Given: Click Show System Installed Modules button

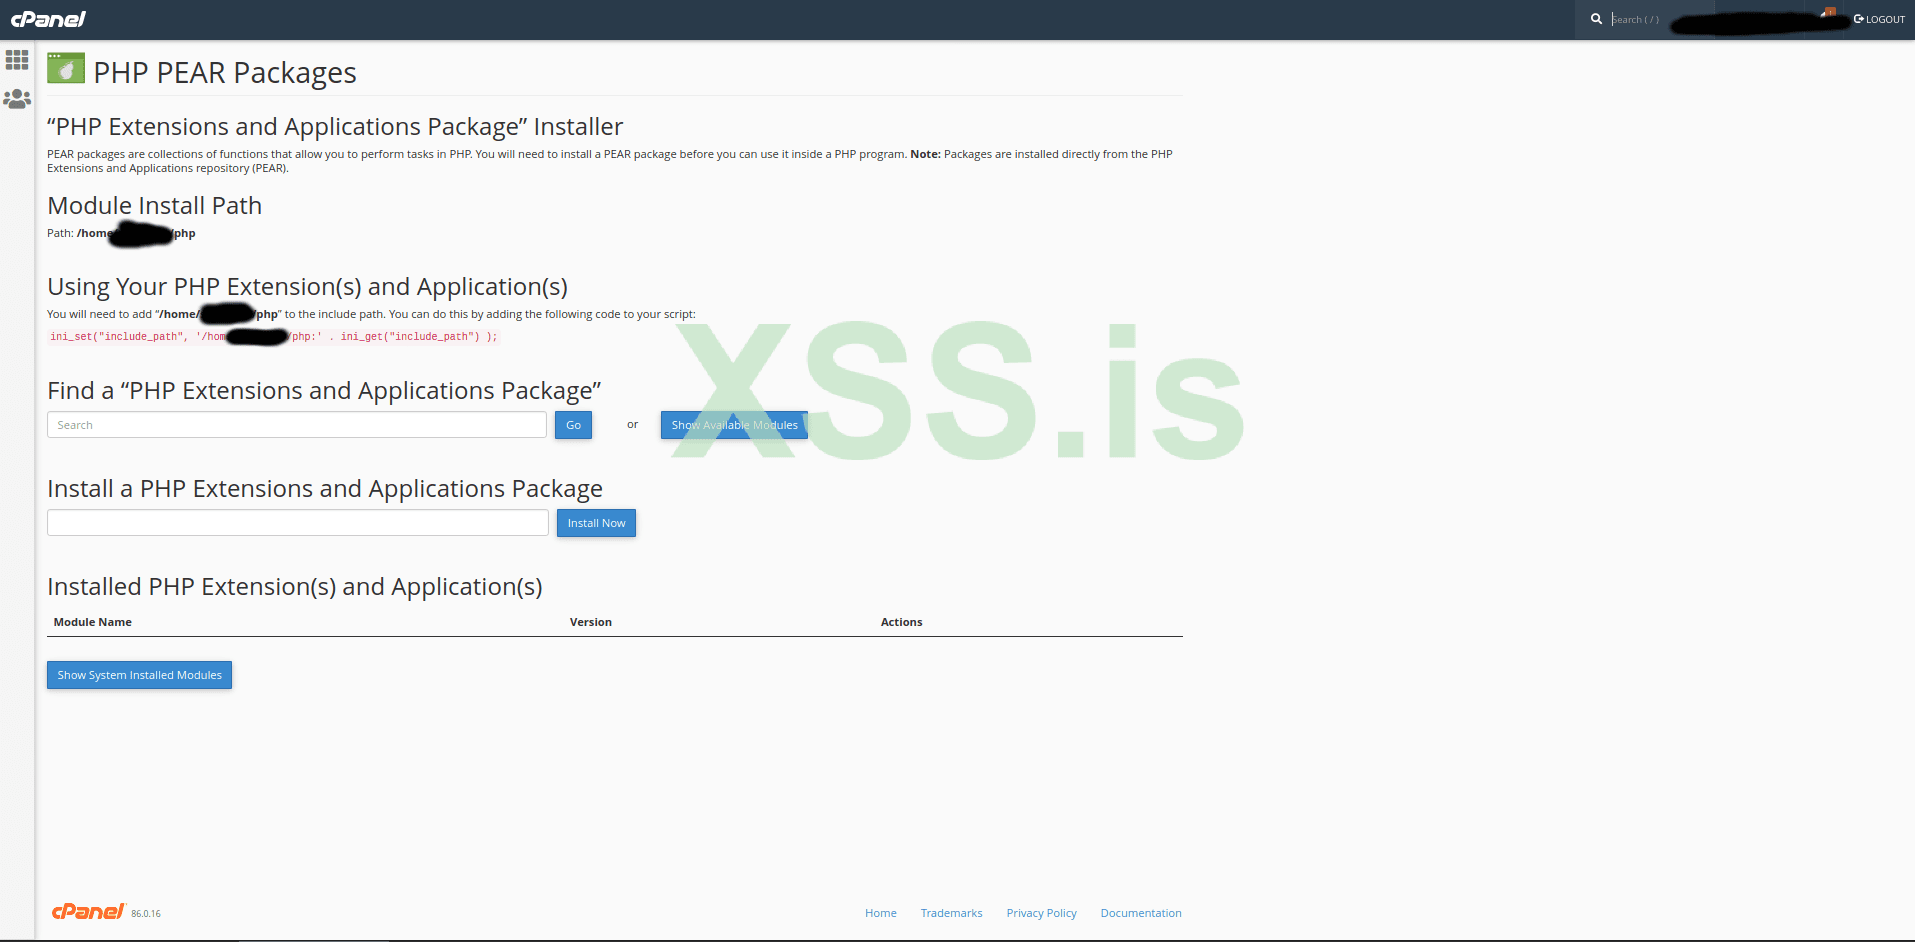Looking at the screenshot, I should tap(139, 675).
